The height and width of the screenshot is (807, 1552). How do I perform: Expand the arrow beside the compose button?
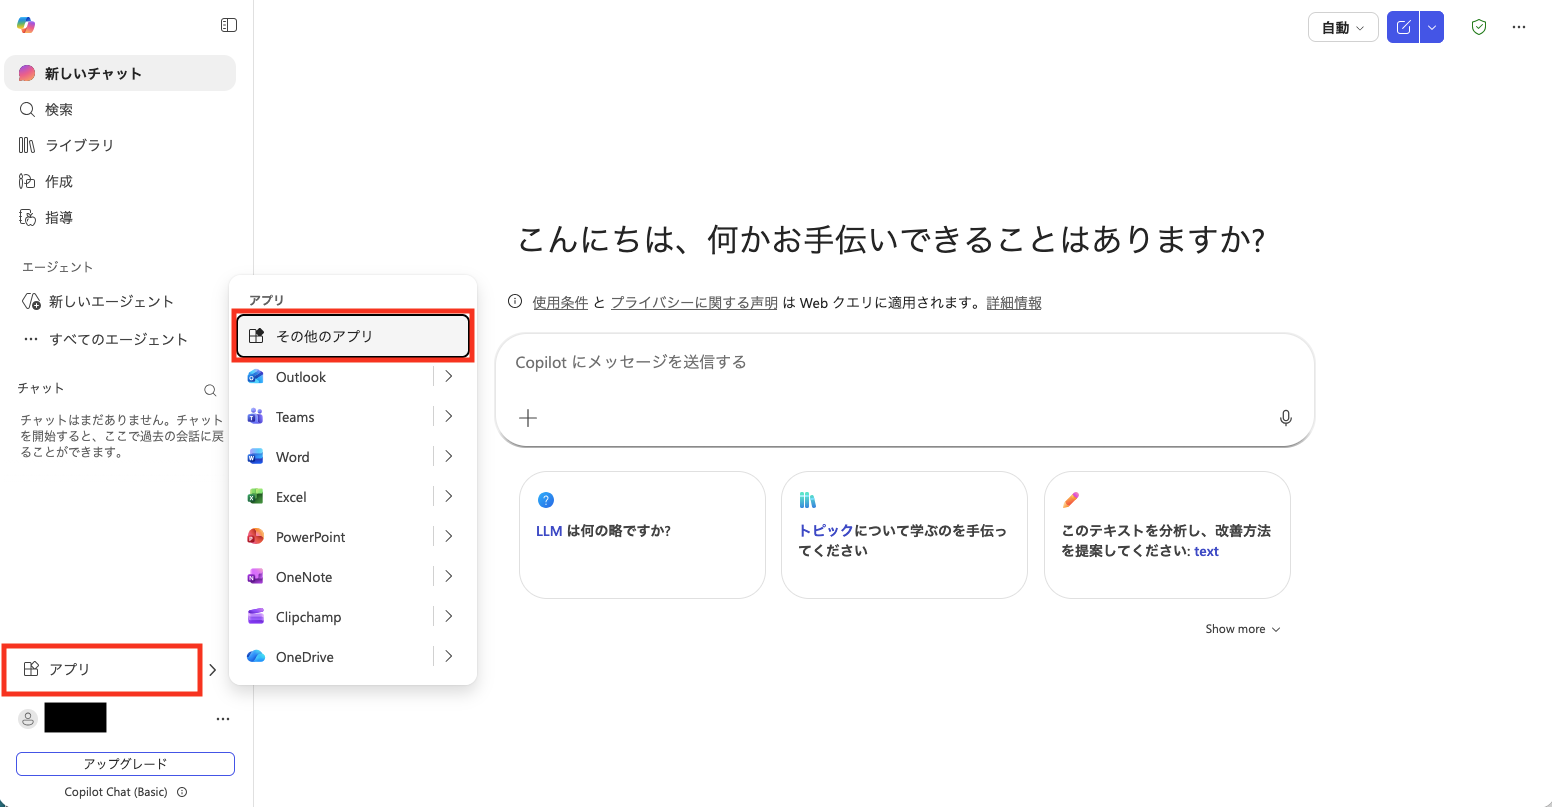pos(1432,27)
